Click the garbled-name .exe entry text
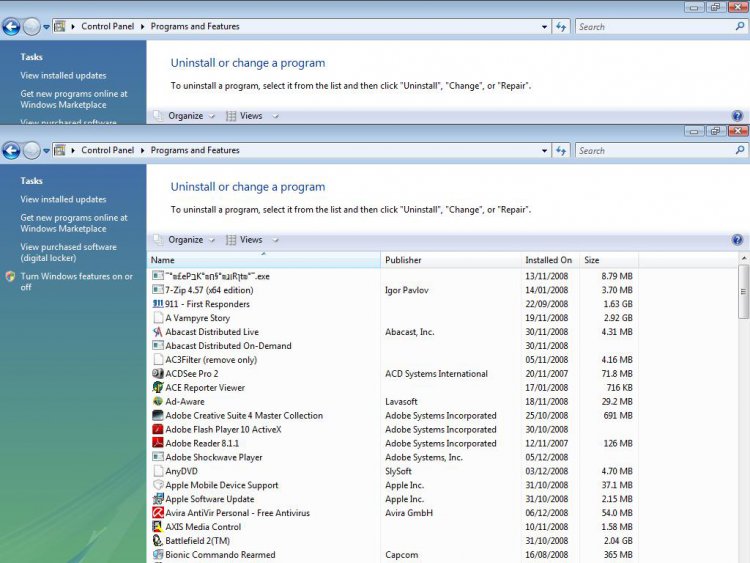The image size is (750, 563). pyautogui.click(x=217, y=276)
